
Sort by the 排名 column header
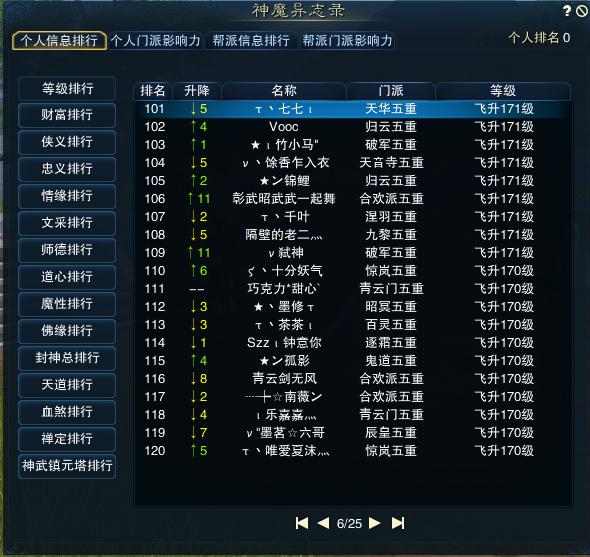point(153,91)
